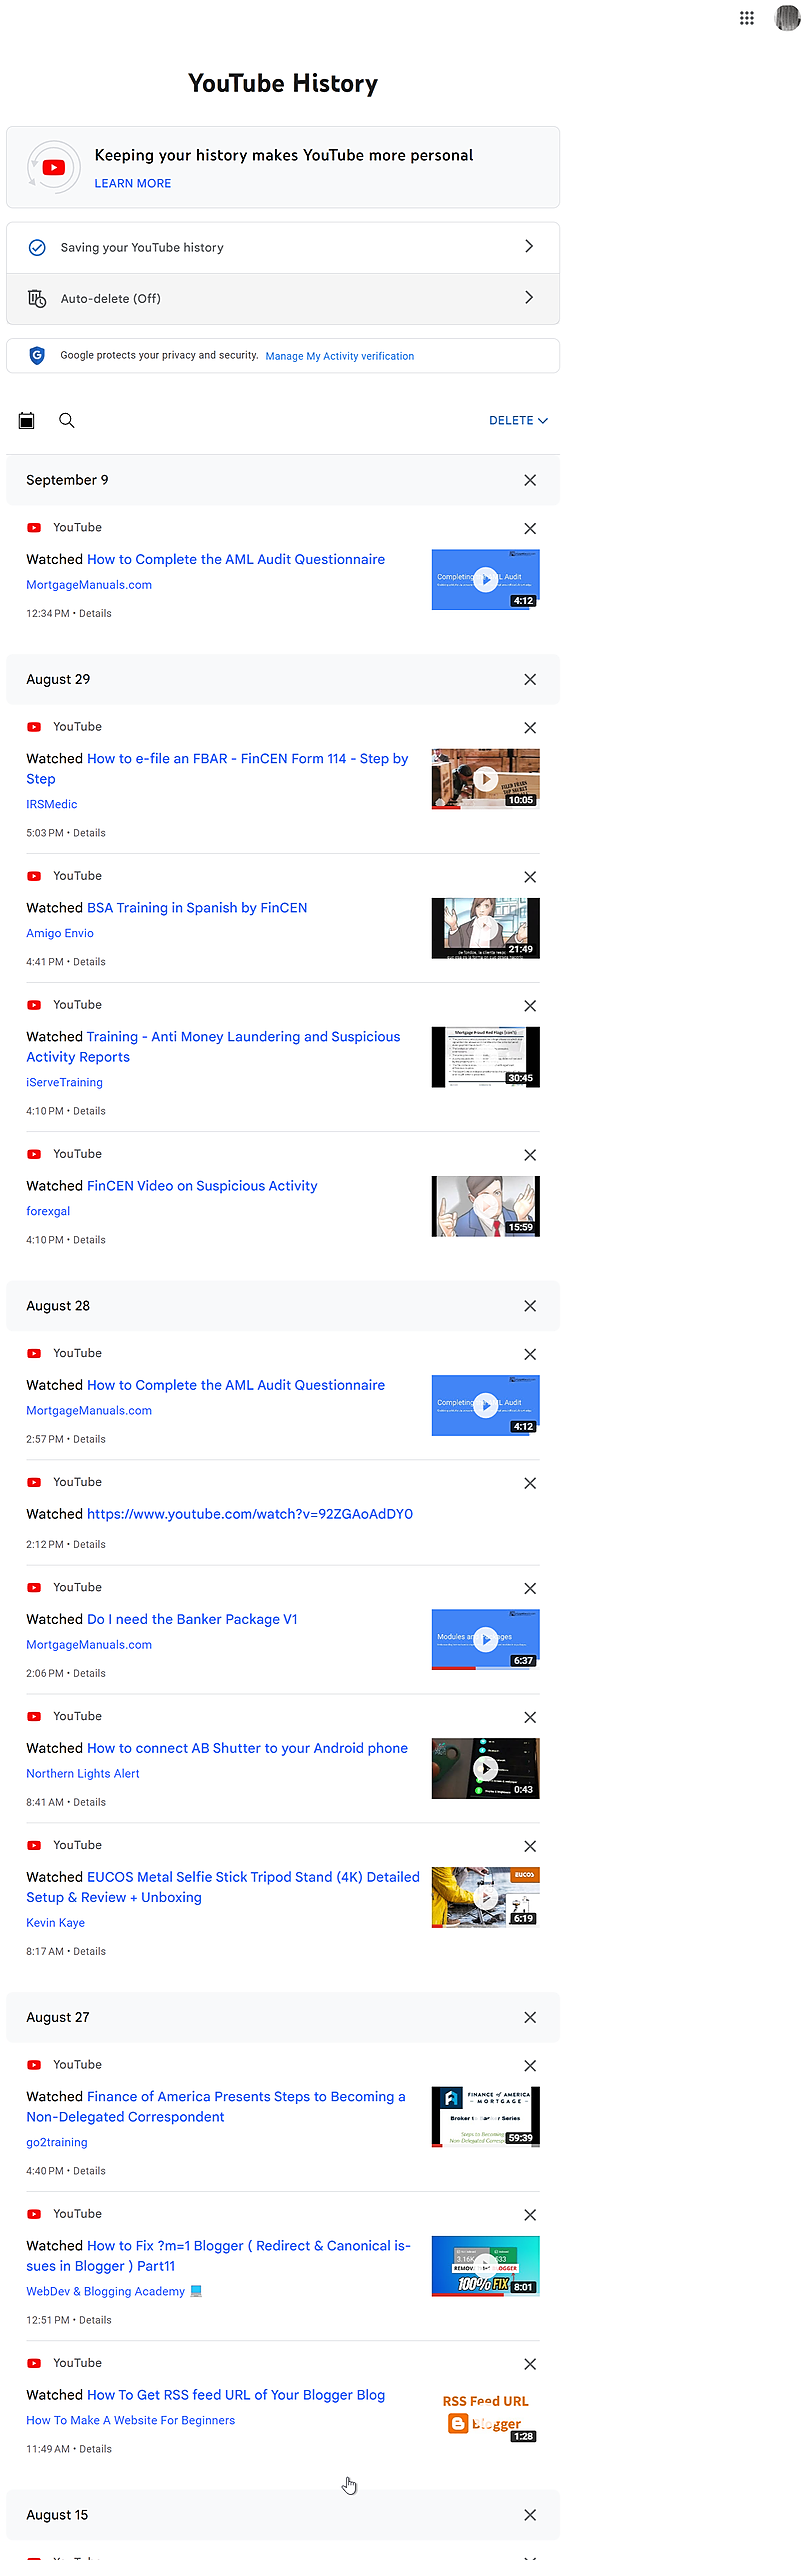
Task: Visit How To Make A Website For Beginners channel
Action: [x=131, y=2420]
